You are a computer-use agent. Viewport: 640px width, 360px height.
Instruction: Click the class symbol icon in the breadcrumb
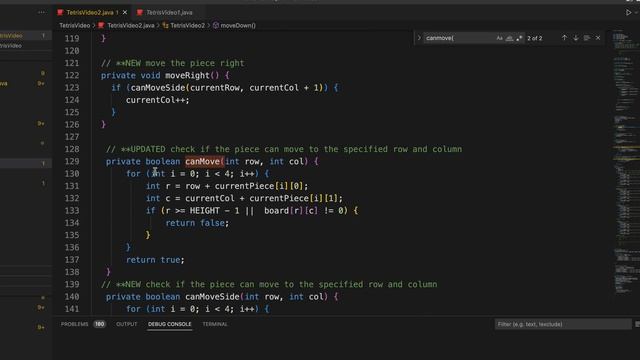[165, 25]
